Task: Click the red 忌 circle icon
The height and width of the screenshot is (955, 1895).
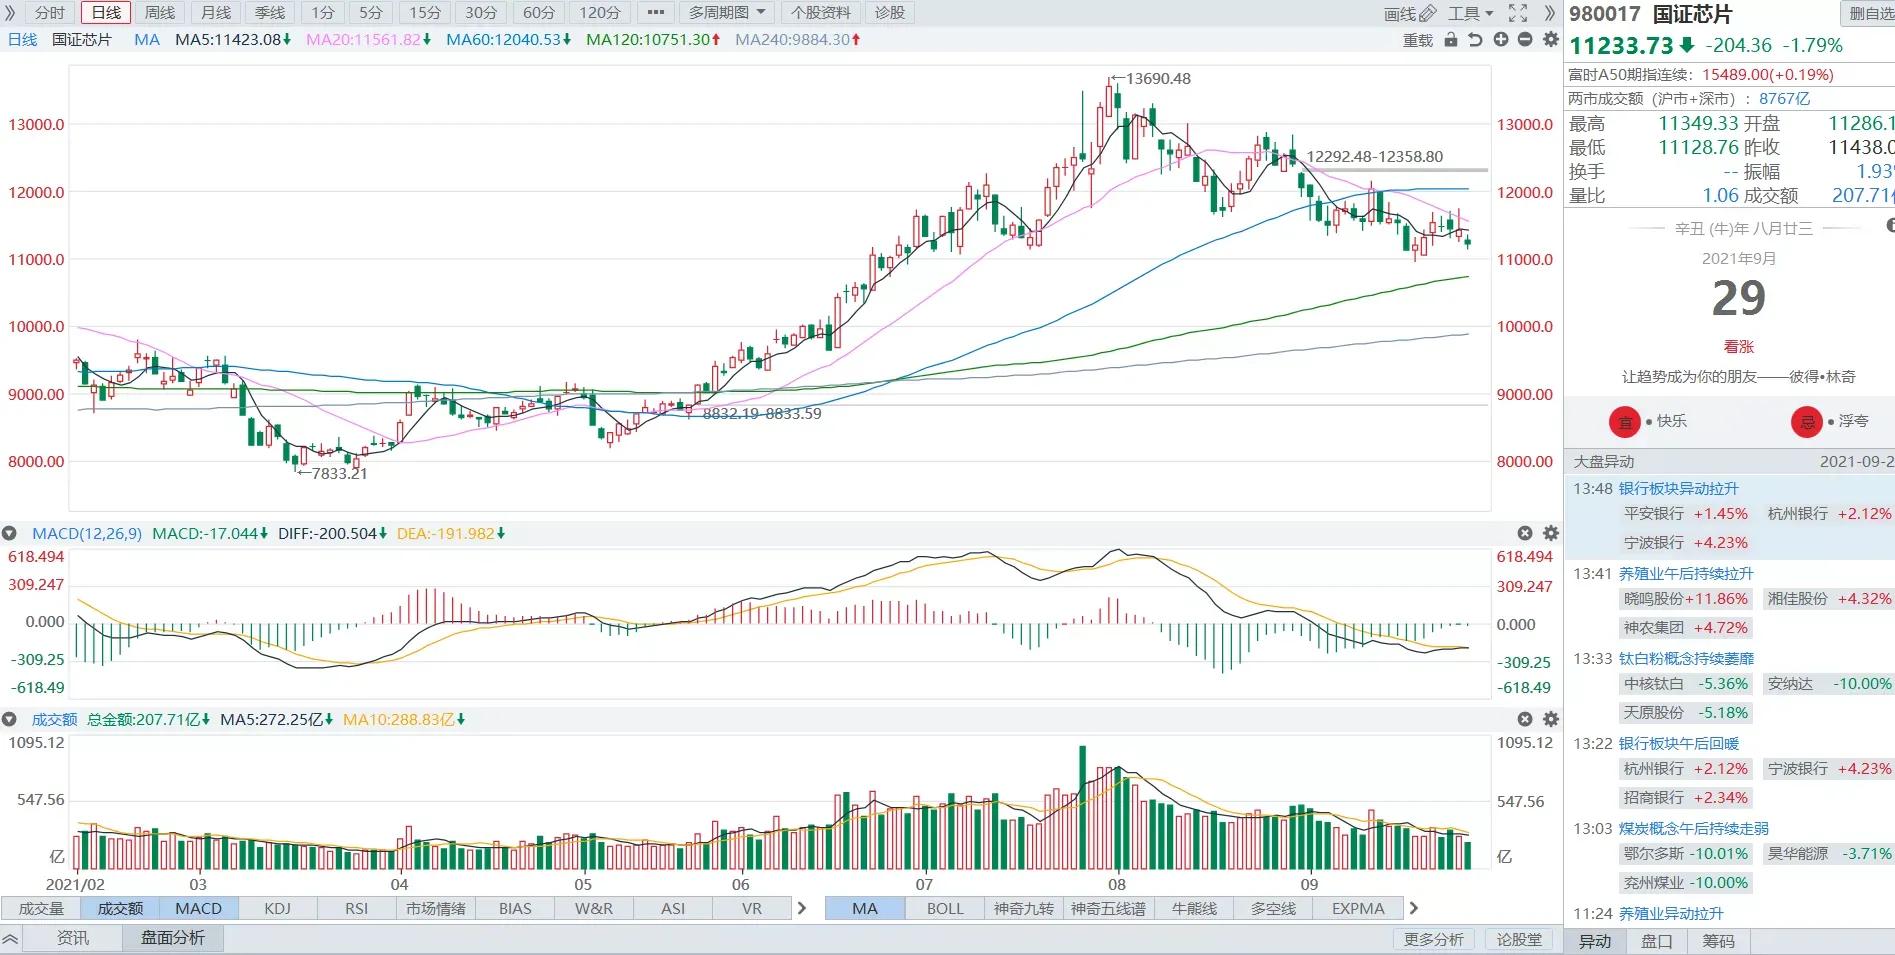Action: [1807, 422]
